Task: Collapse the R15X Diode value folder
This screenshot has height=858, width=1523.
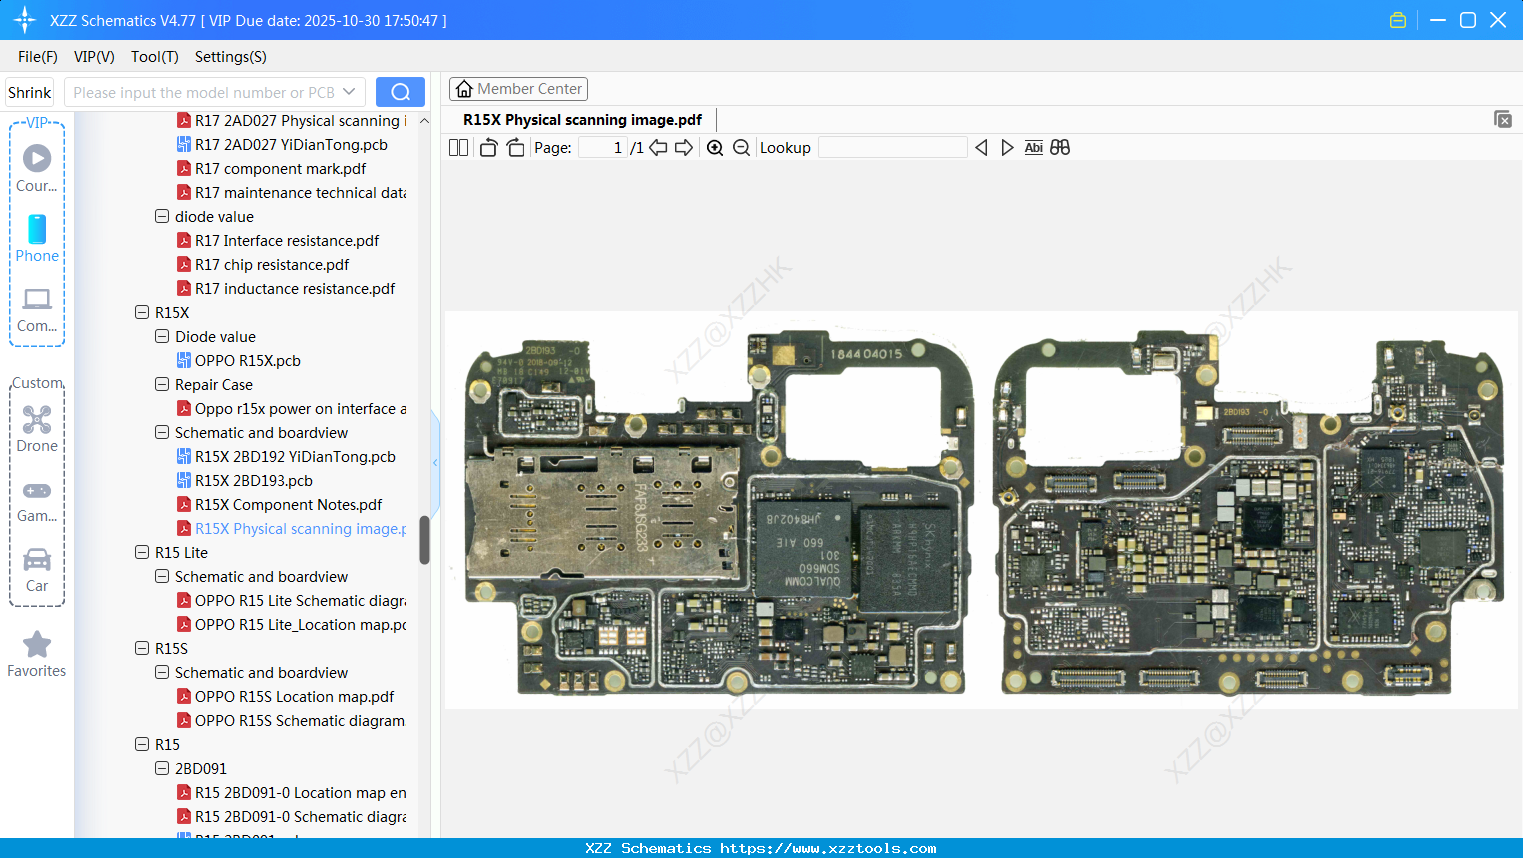Action: pos(162,336)
